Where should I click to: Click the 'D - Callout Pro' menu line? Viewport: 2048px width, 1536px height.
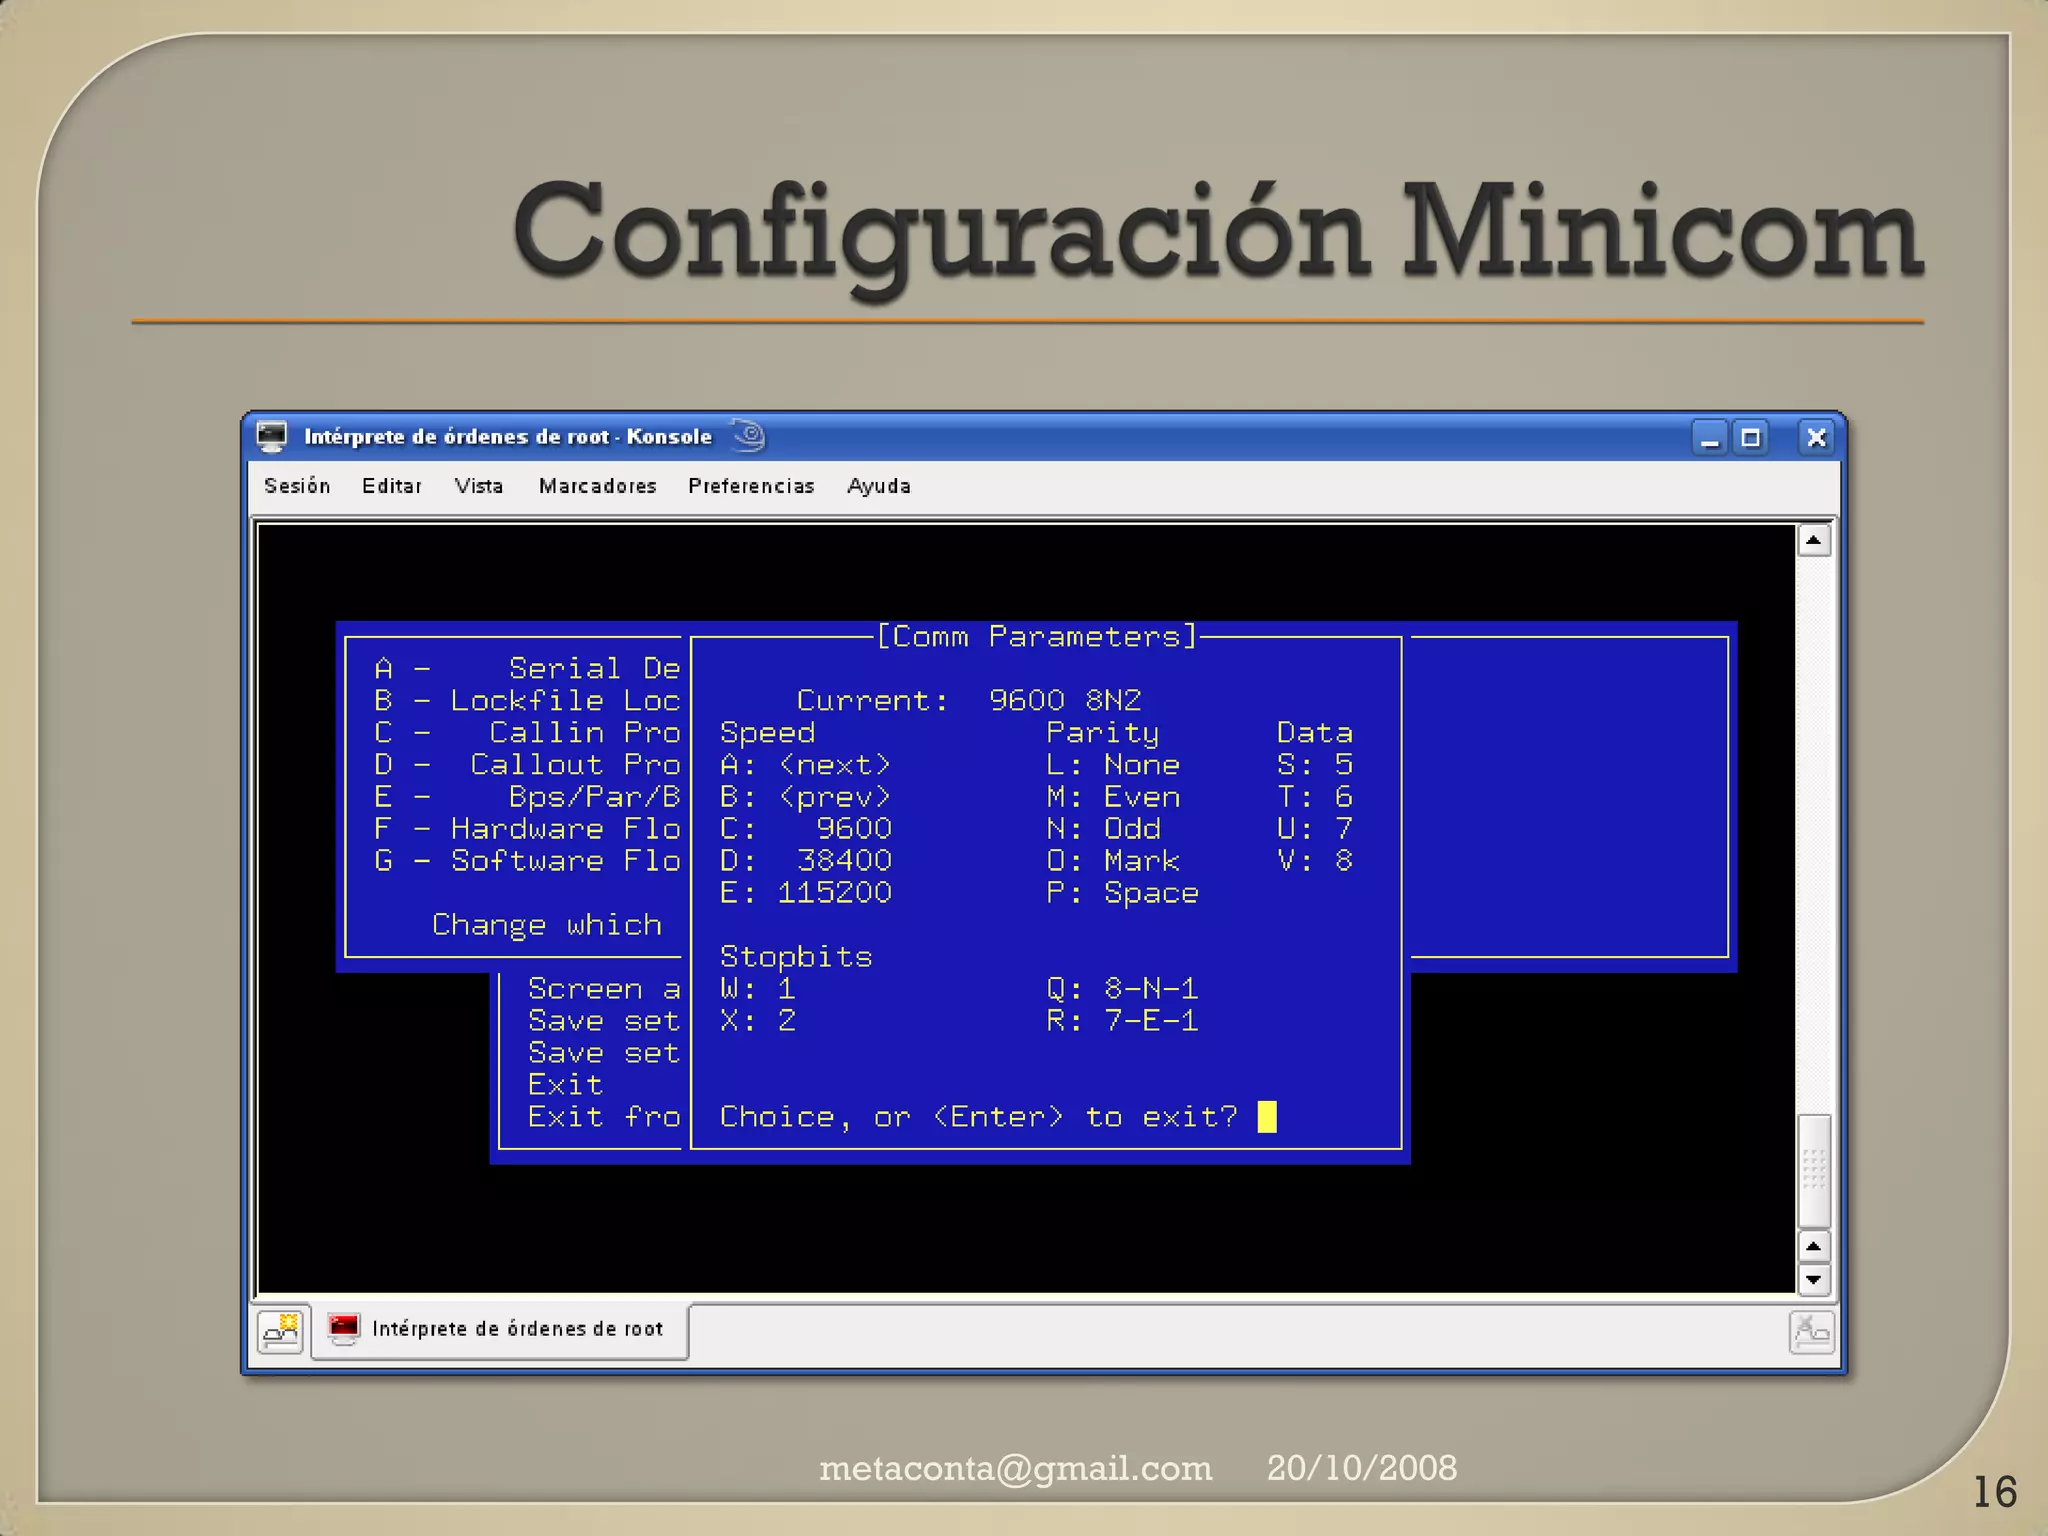(527, 765)
